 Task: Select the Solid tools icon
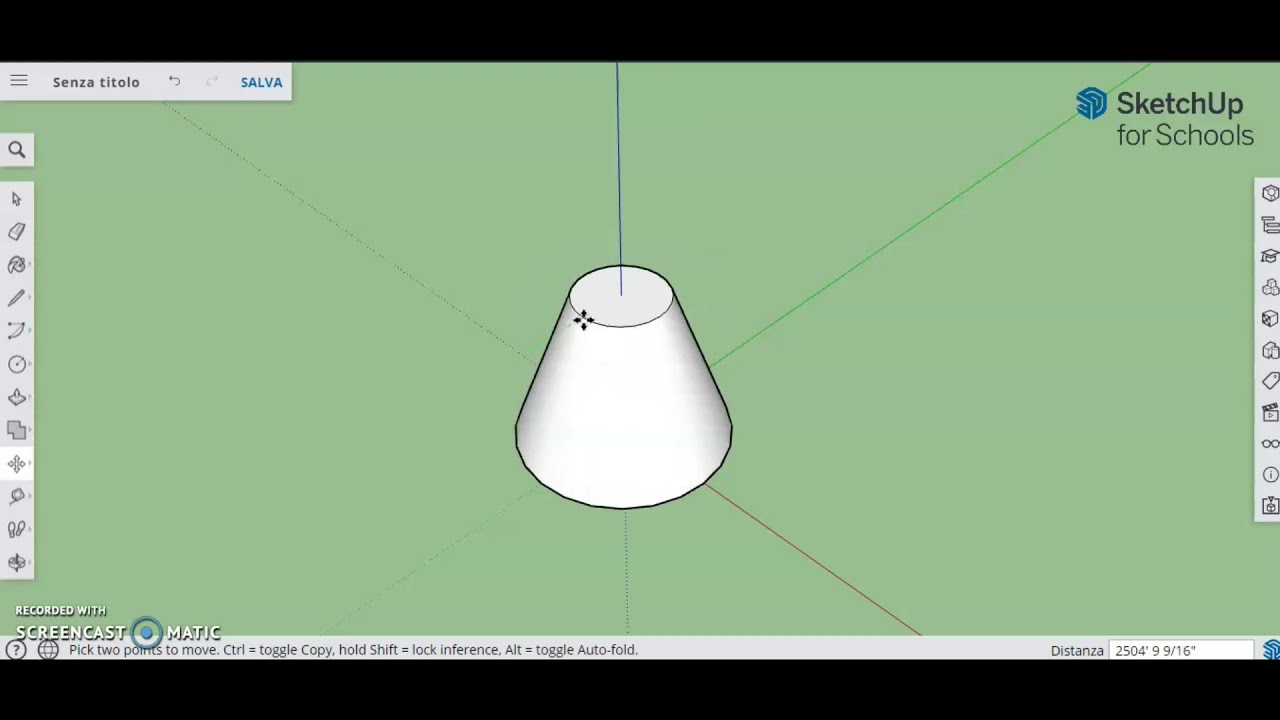(x=17, y=430)
